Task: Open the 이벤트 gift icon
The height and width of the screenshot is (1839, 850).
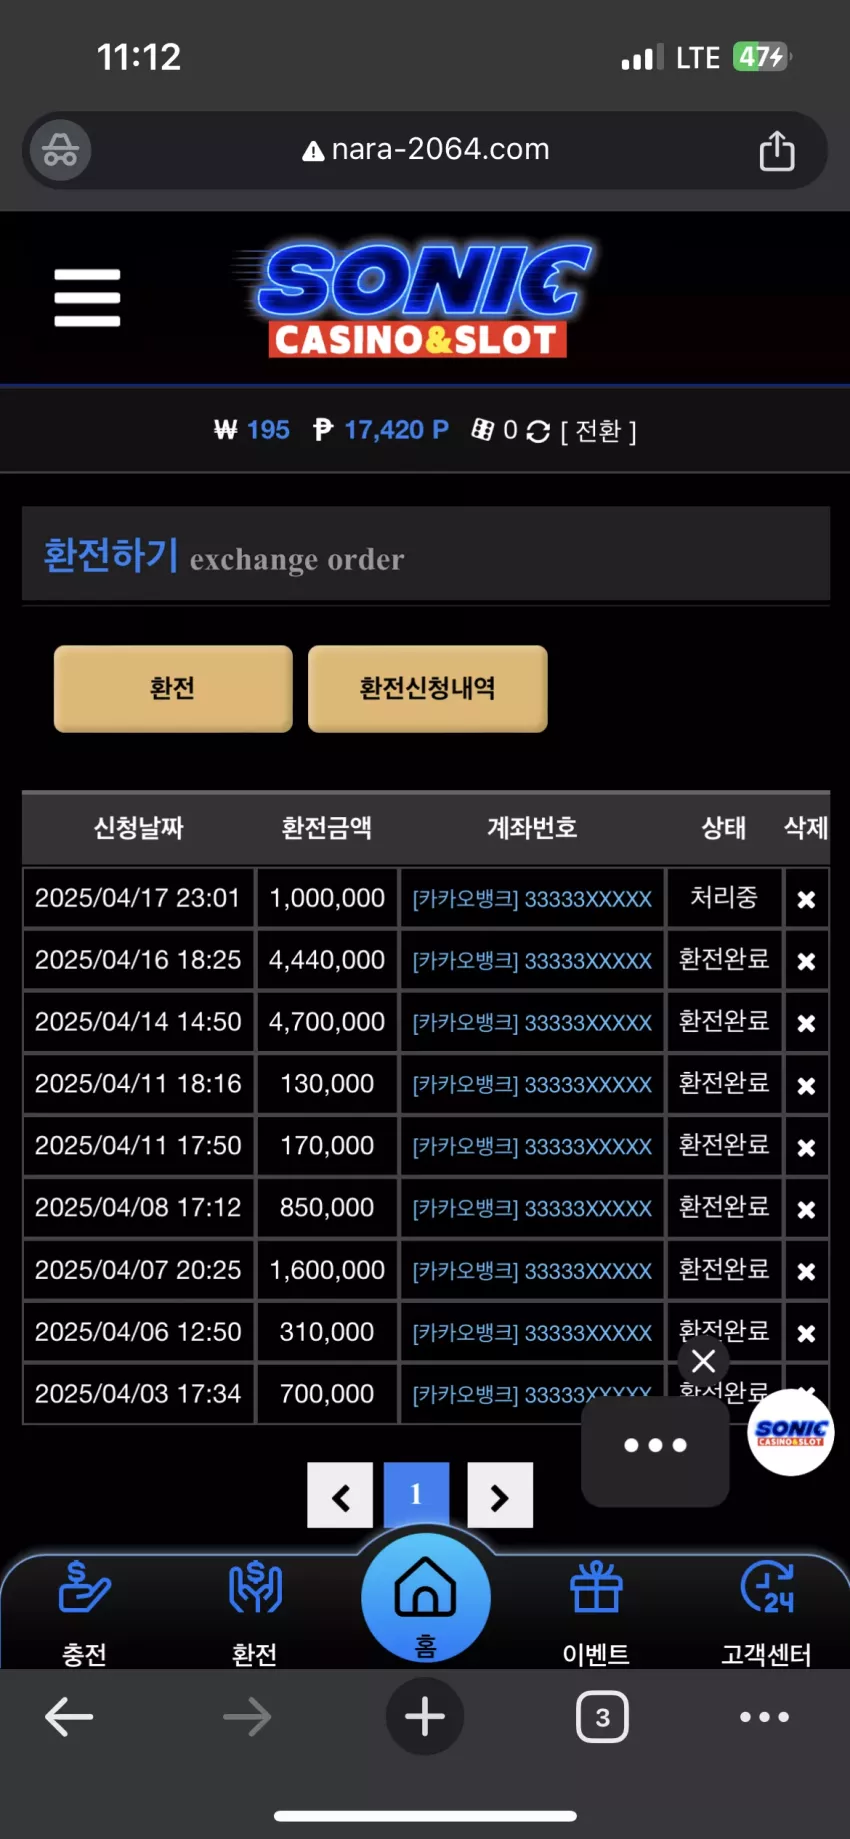Action: tap(596, 1587)
